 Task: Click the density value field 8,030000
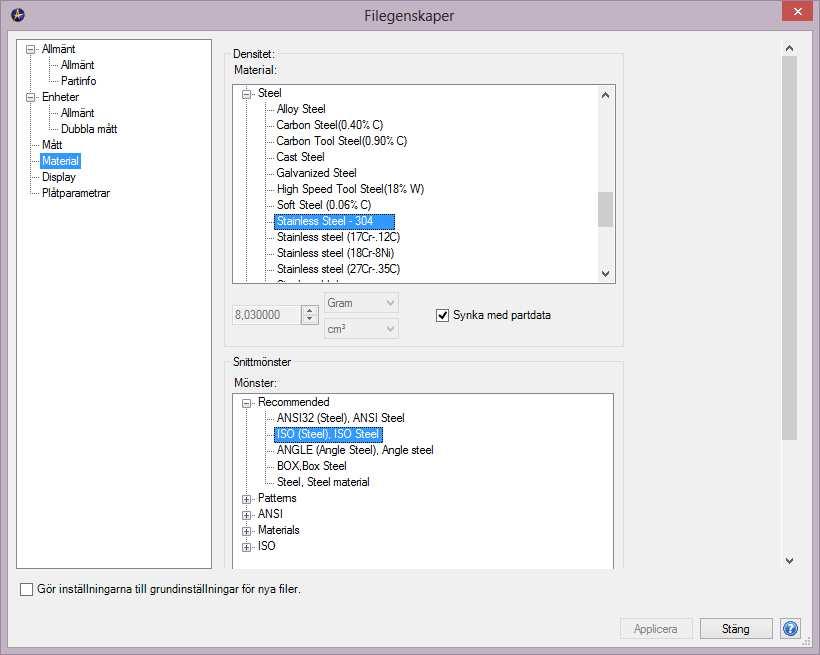click(x=266, y=315)
